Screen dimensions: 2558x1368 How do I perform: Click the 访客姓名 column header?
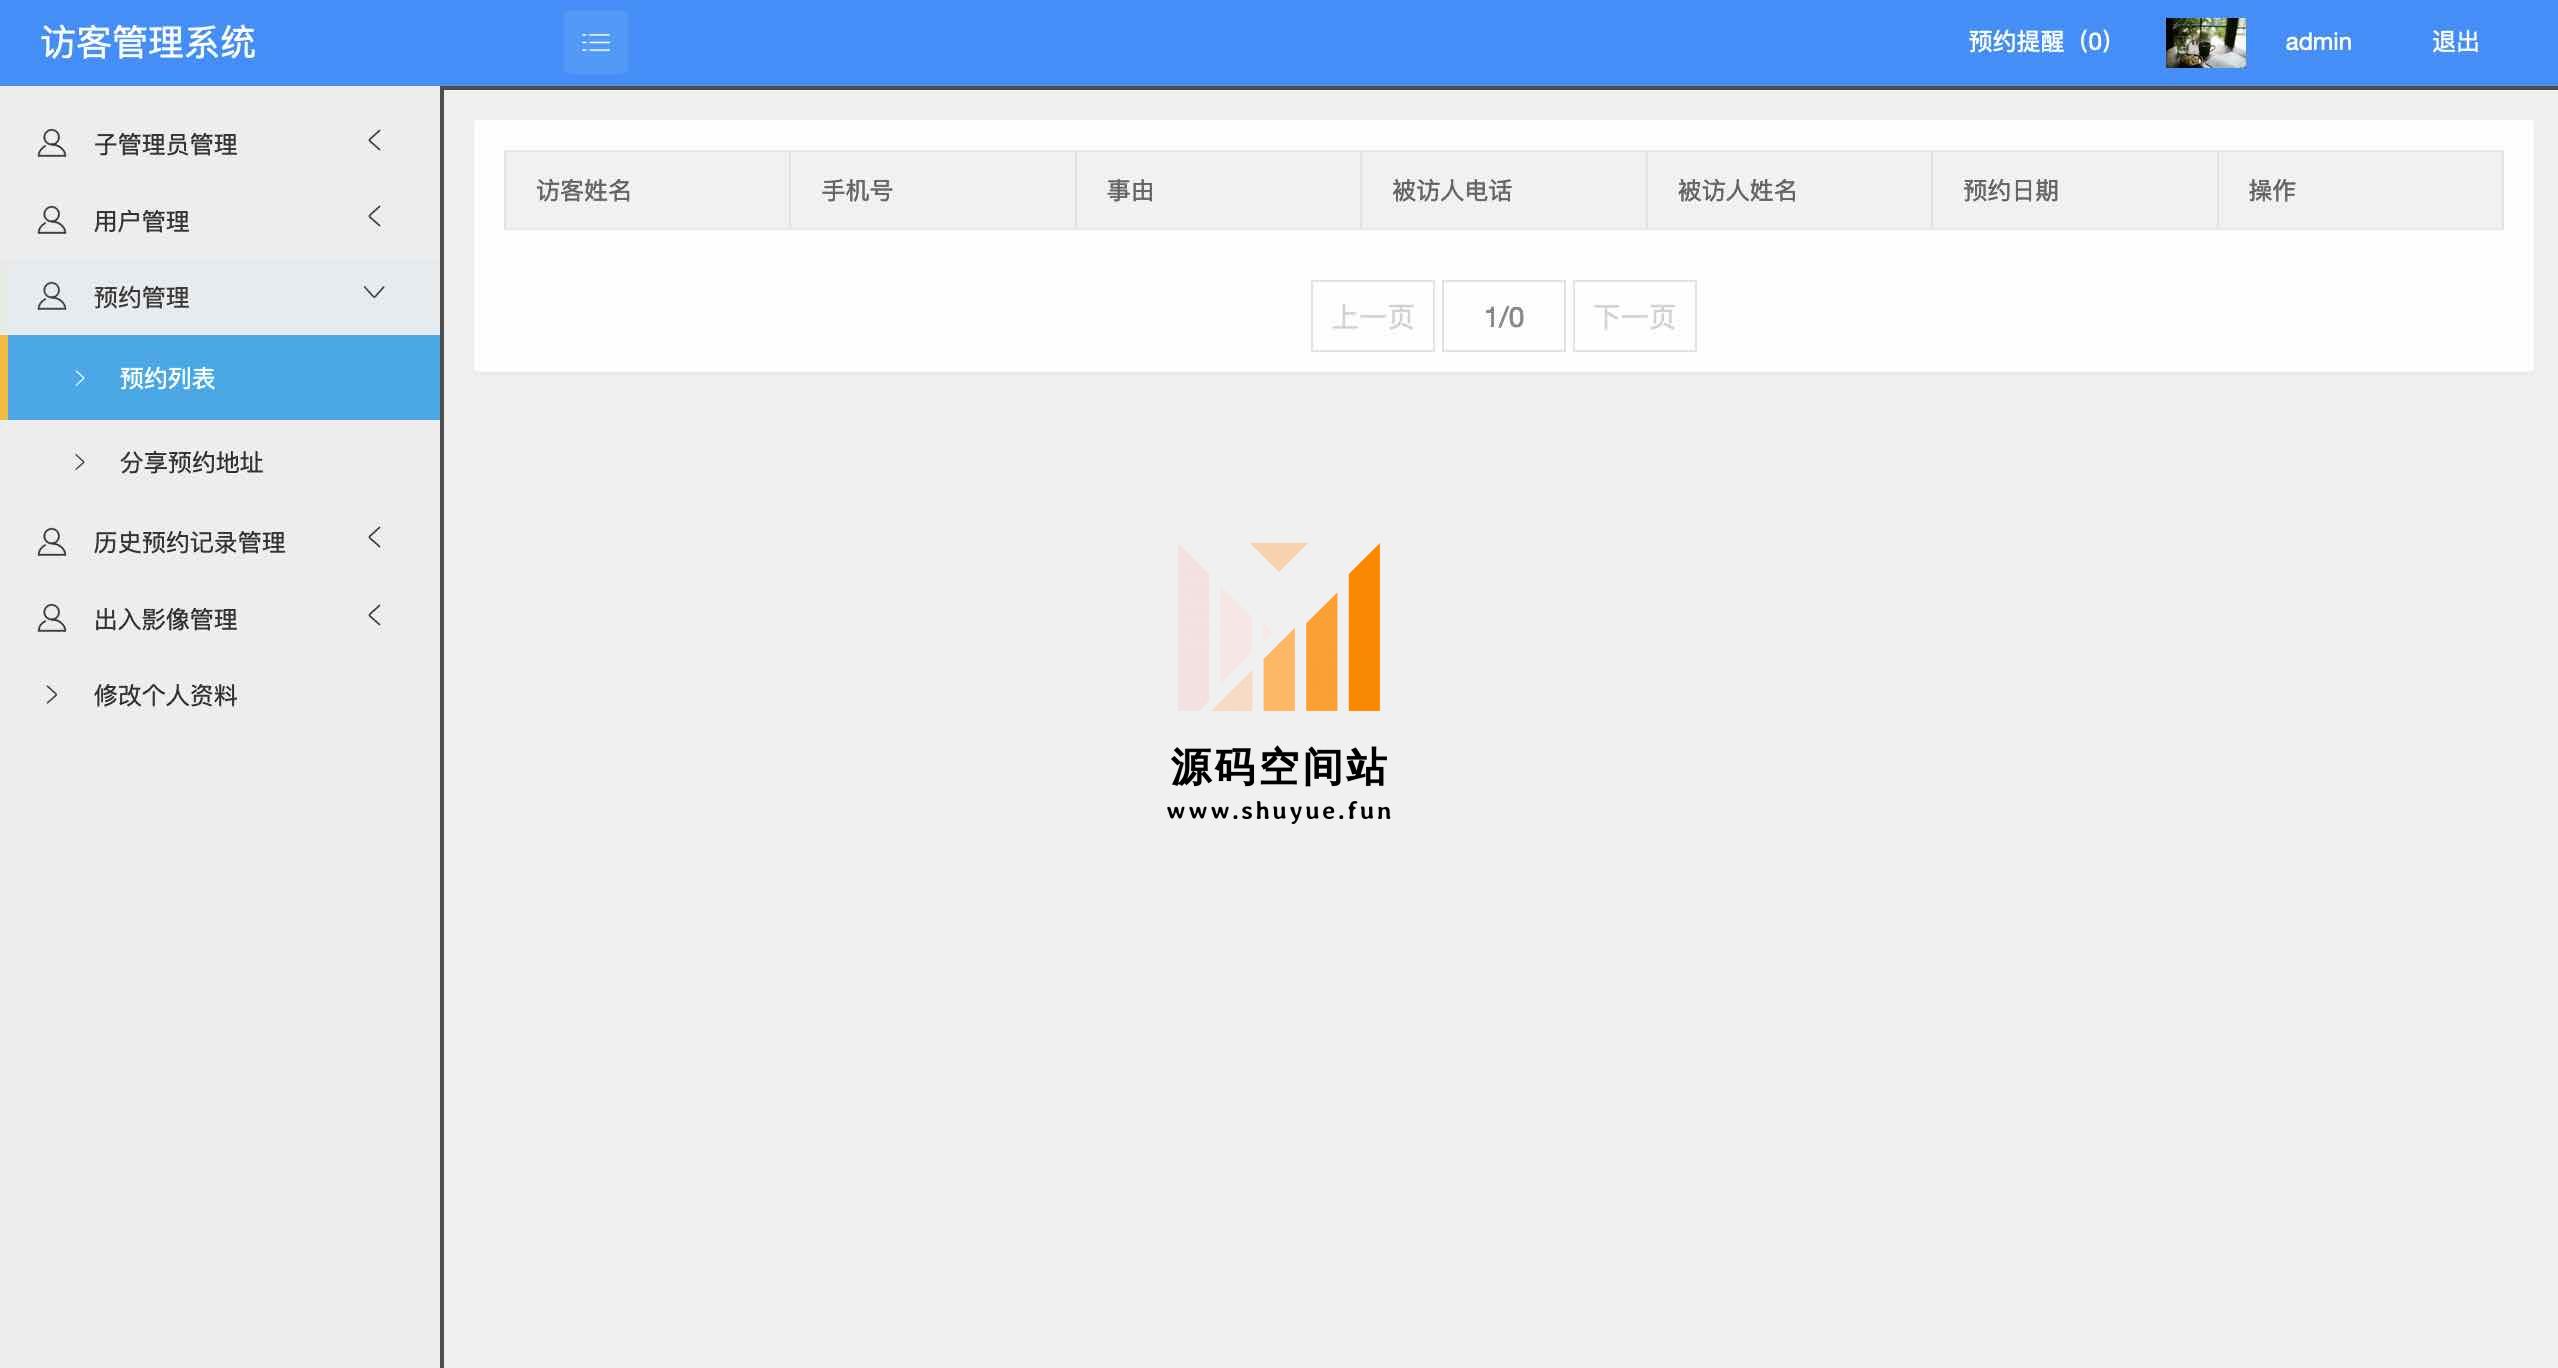click(x=647, y=190)
